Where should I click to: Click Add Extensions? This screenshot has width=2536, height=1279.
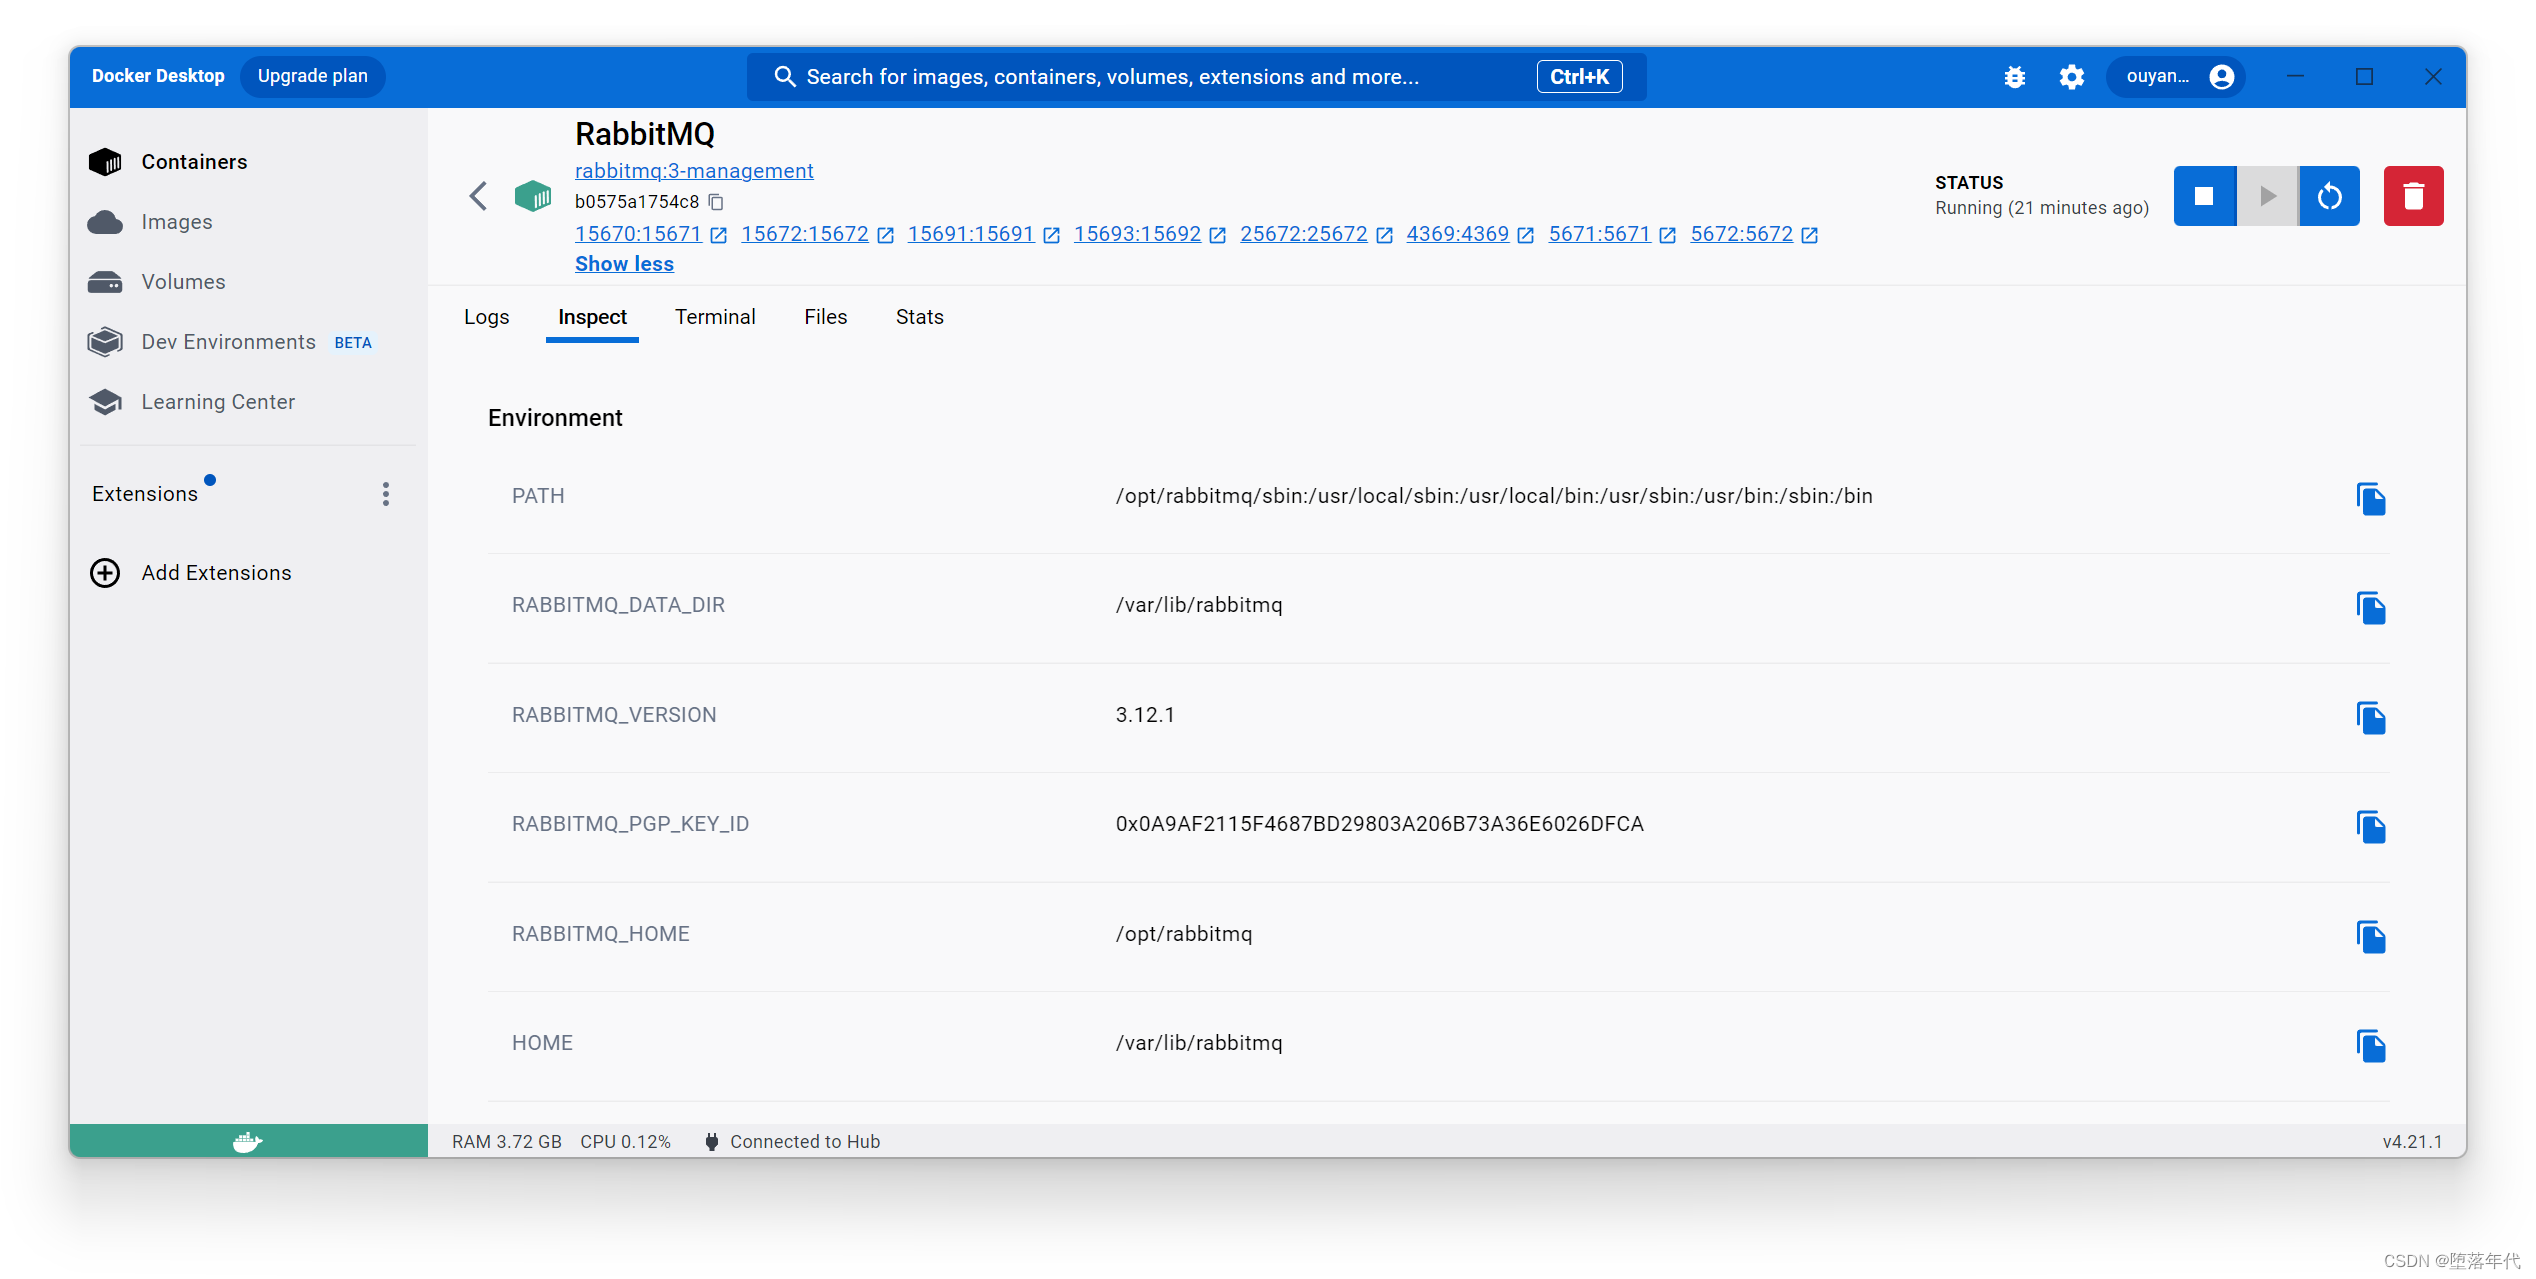[x=191, y=573]
